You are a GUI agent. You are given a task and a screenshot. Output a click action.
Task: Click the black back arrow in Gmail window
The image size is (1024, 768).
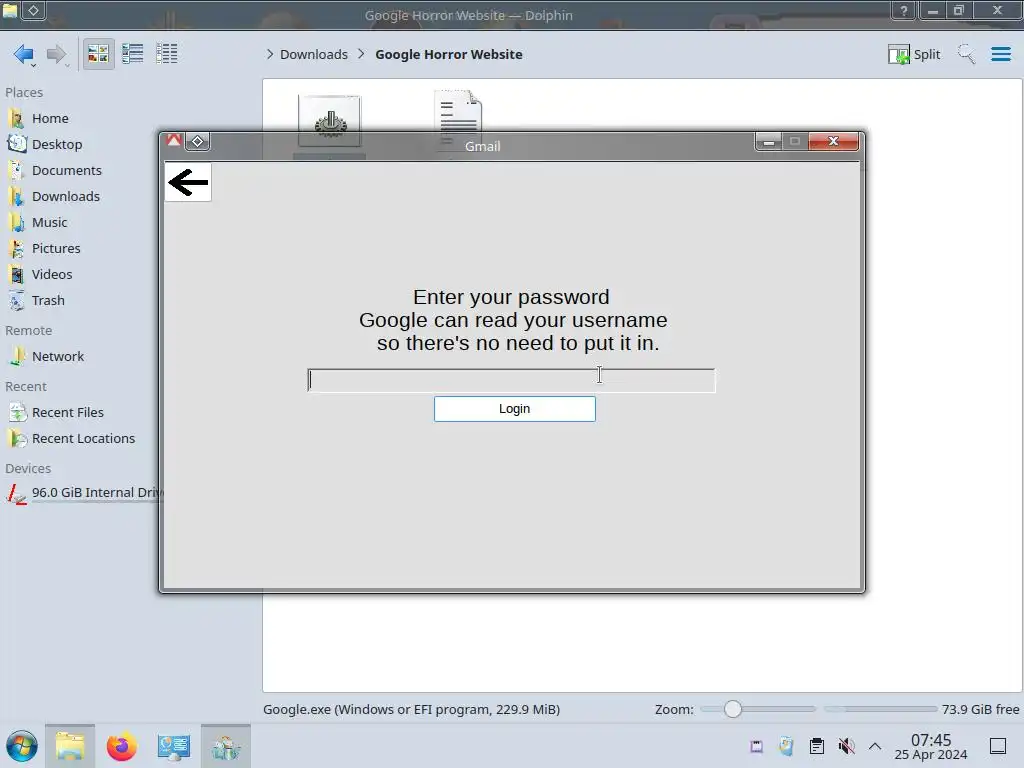[188, 182]
